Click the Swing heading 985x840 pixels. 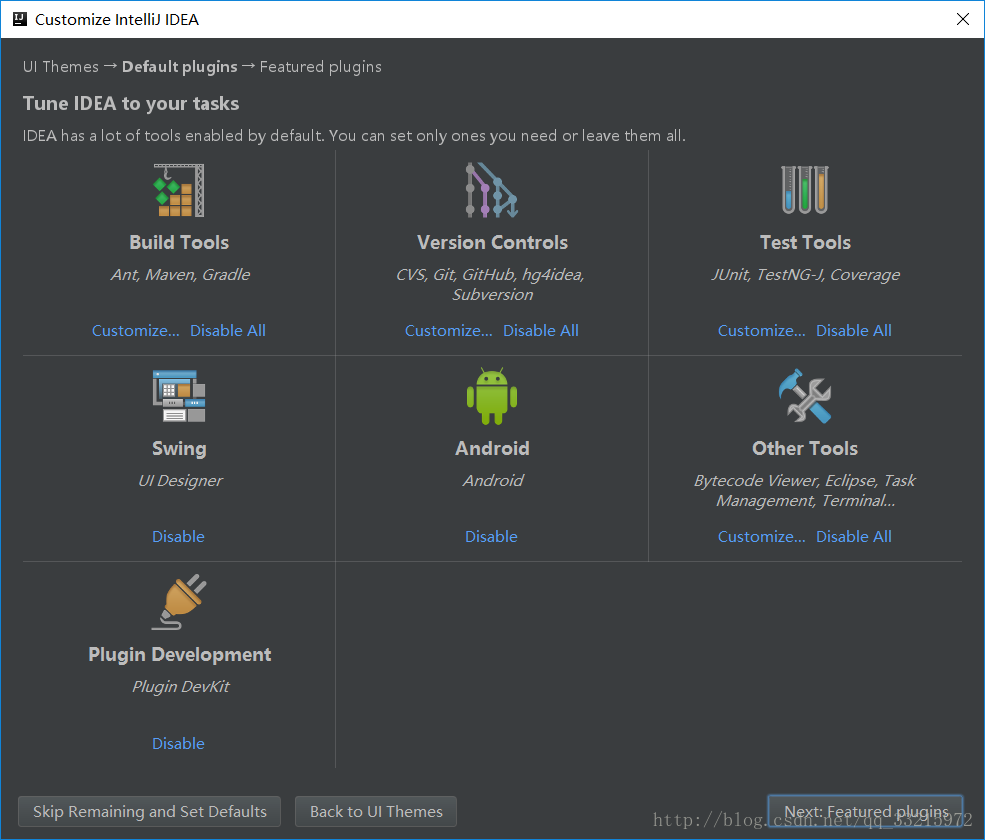179,449
